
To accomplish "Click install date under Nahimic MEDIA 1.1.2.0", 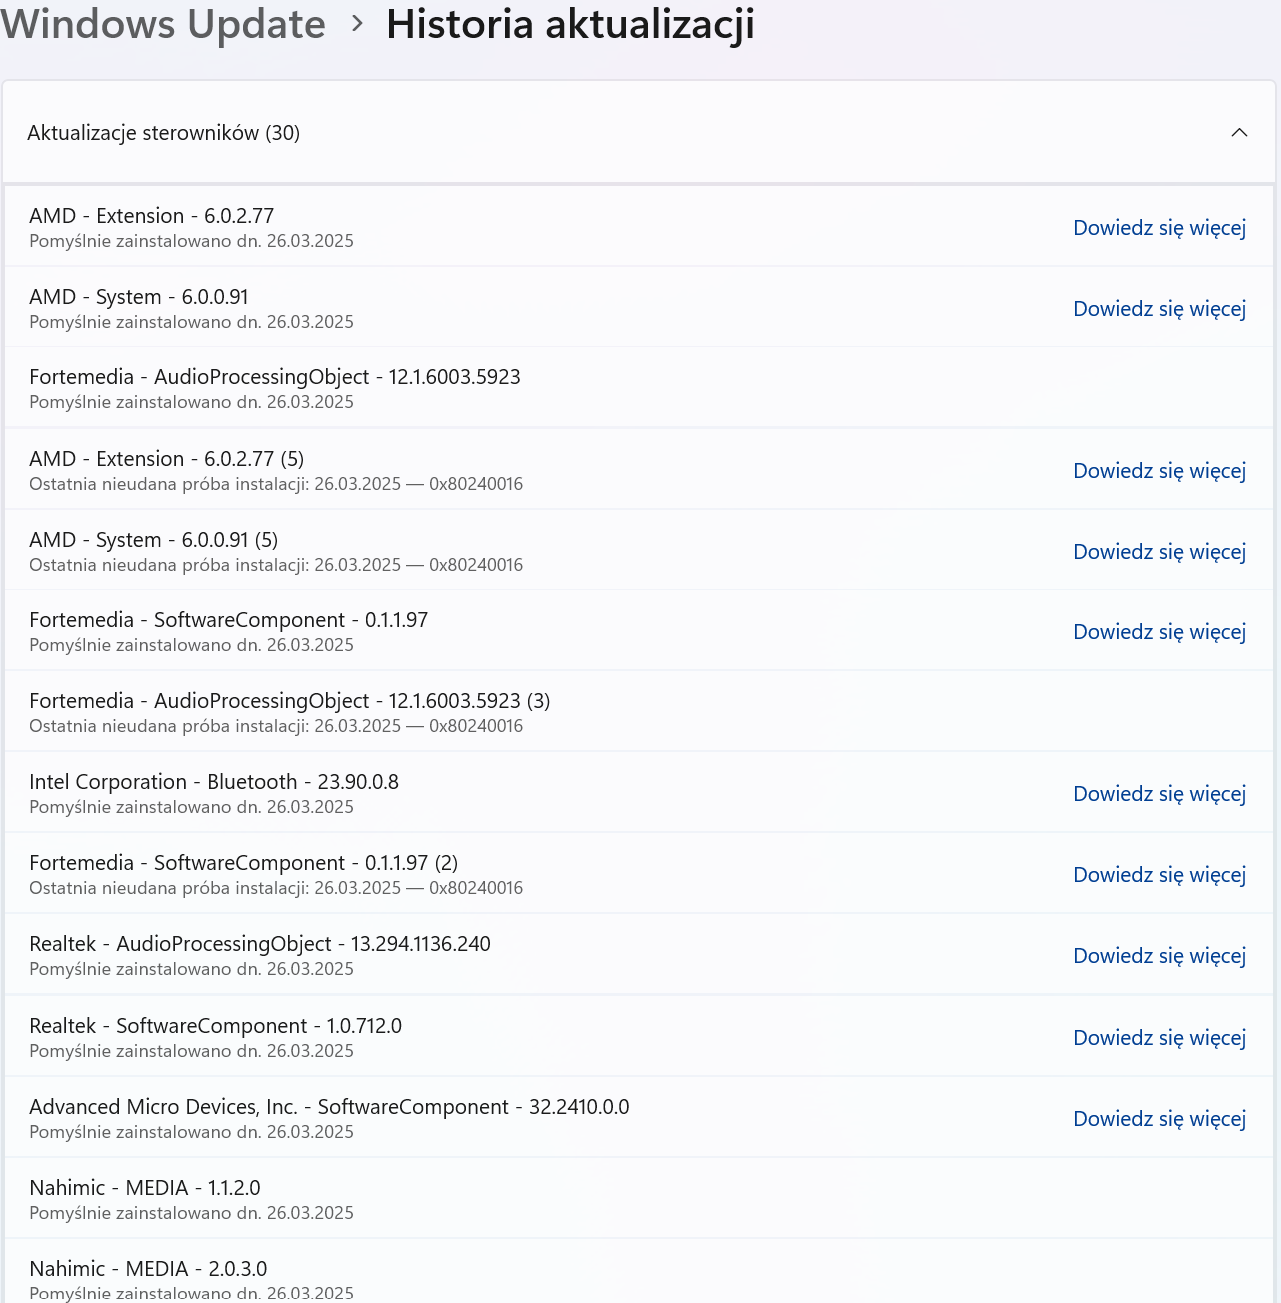I will click(x=191, y=1213).
